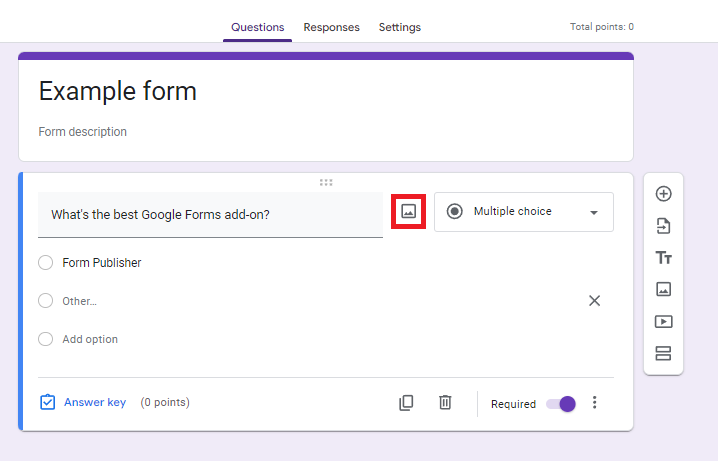
Task: Select the Other radio option
Action: coord(45,301)
